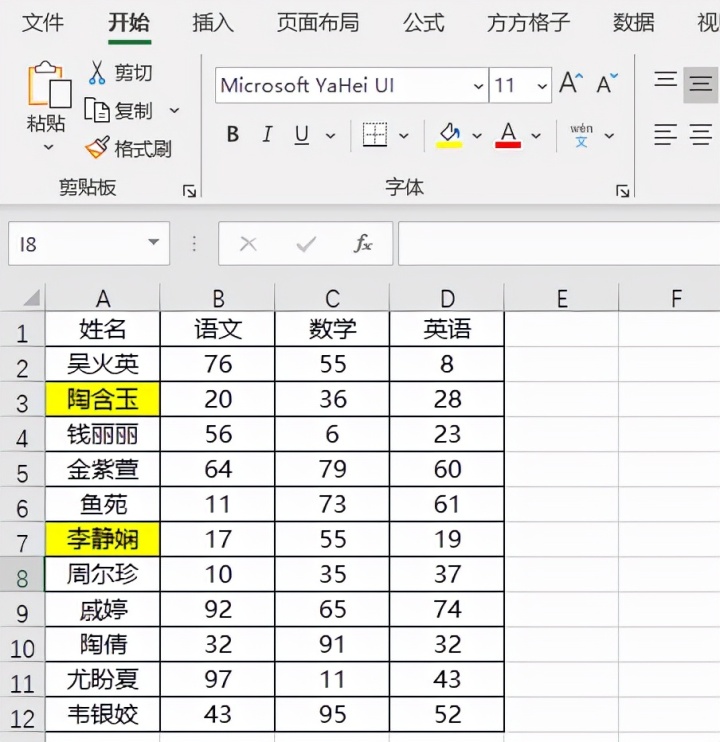
Task: Switch to 方方格子 tab
Action: tap(528, 23)
